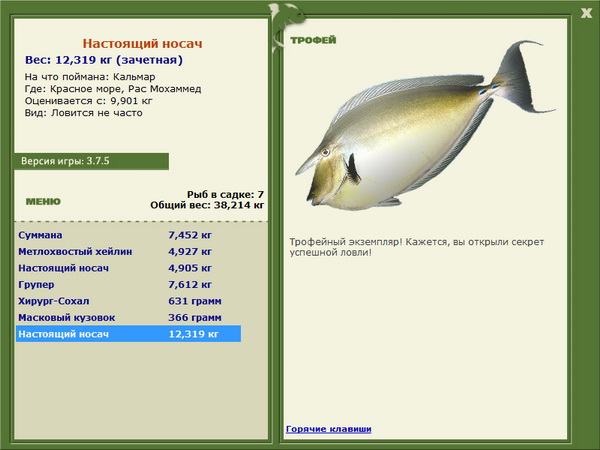
Task: Click the Вес: 12,319 кг (зачетная) line
Action: click(104, 60)
